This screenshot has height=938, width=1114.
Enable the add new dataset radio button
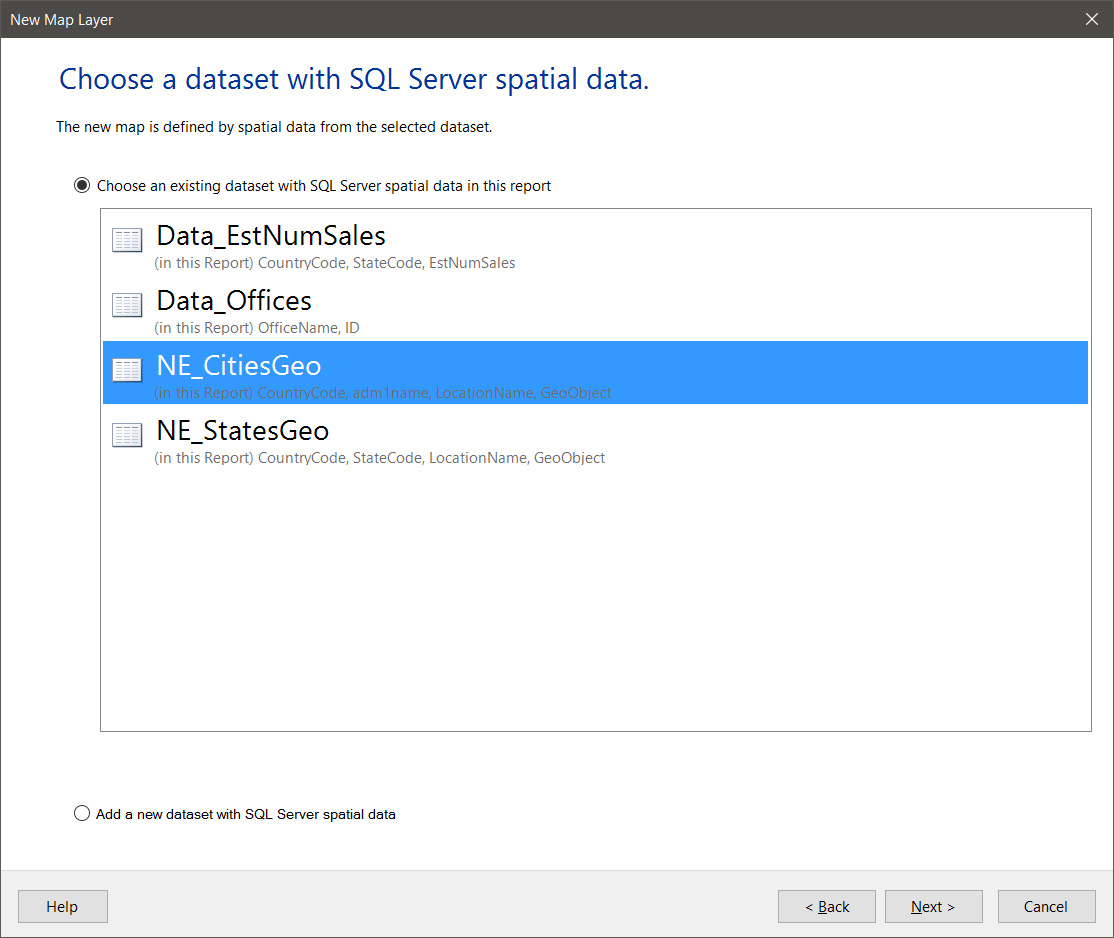point(82,814)
